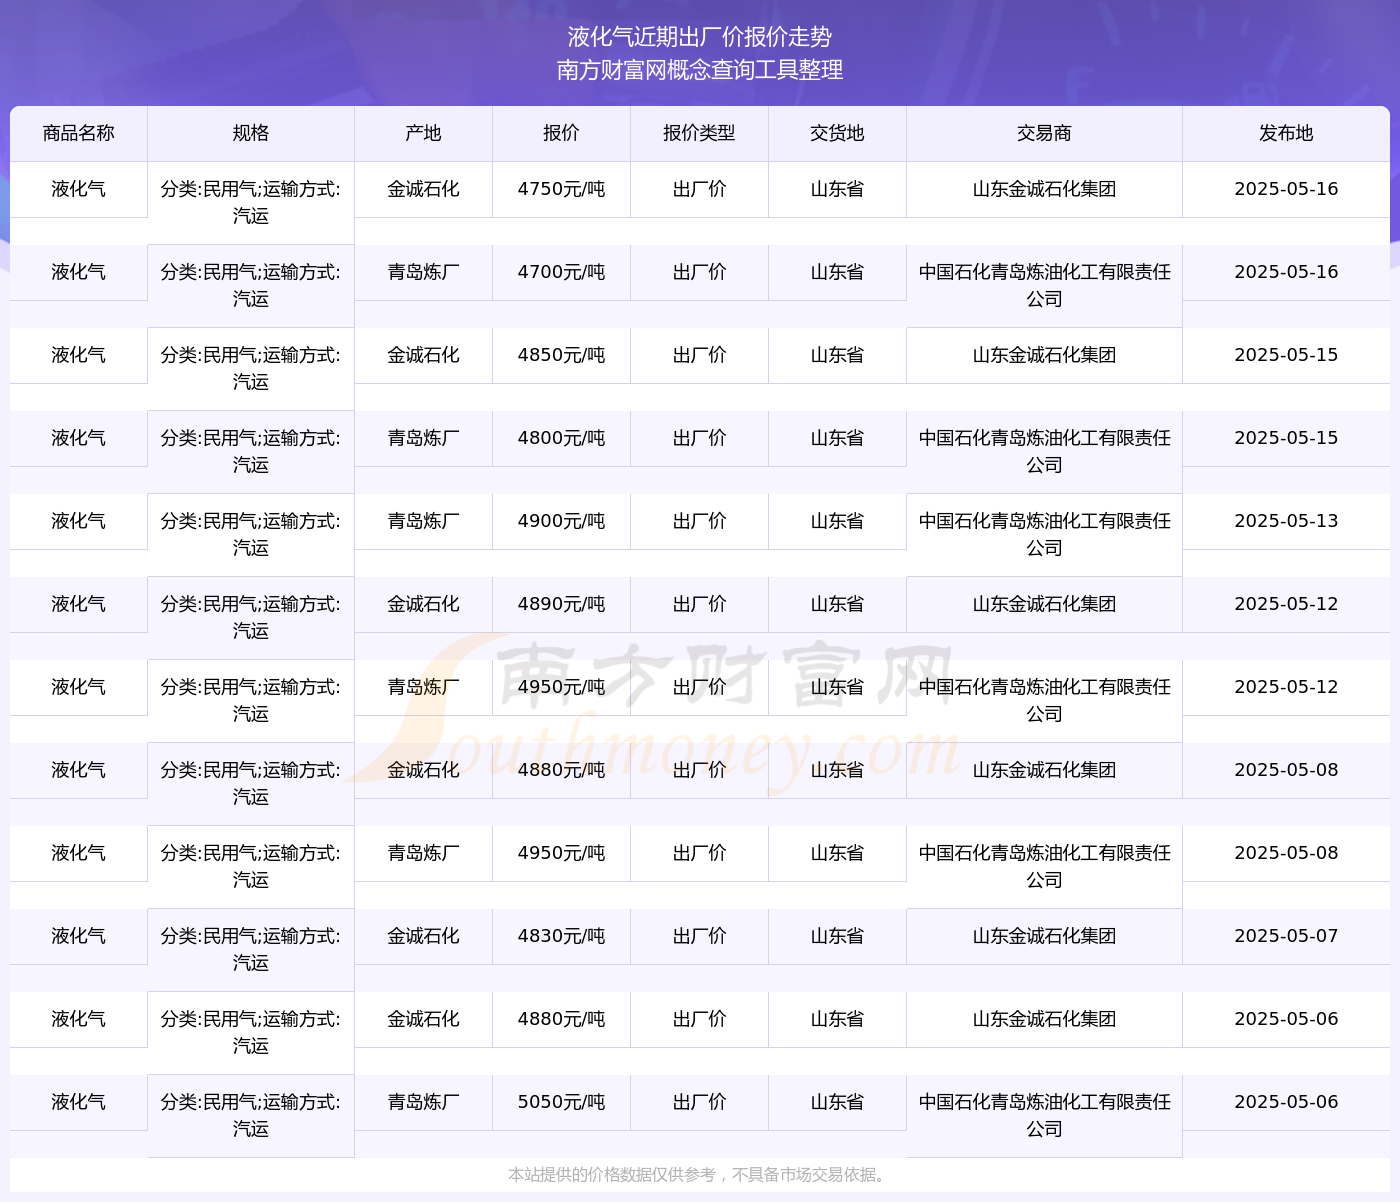Select the 4900元/吨 price cell

[562, 521]
